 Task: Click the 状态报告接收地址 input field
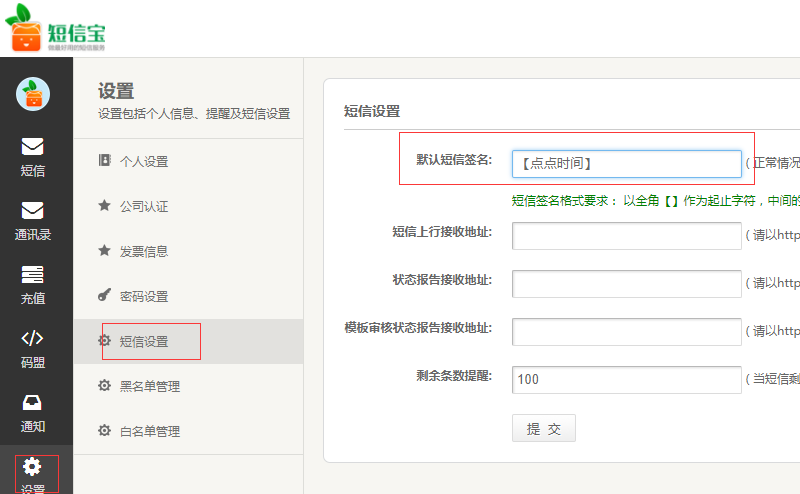click(626, 284)
